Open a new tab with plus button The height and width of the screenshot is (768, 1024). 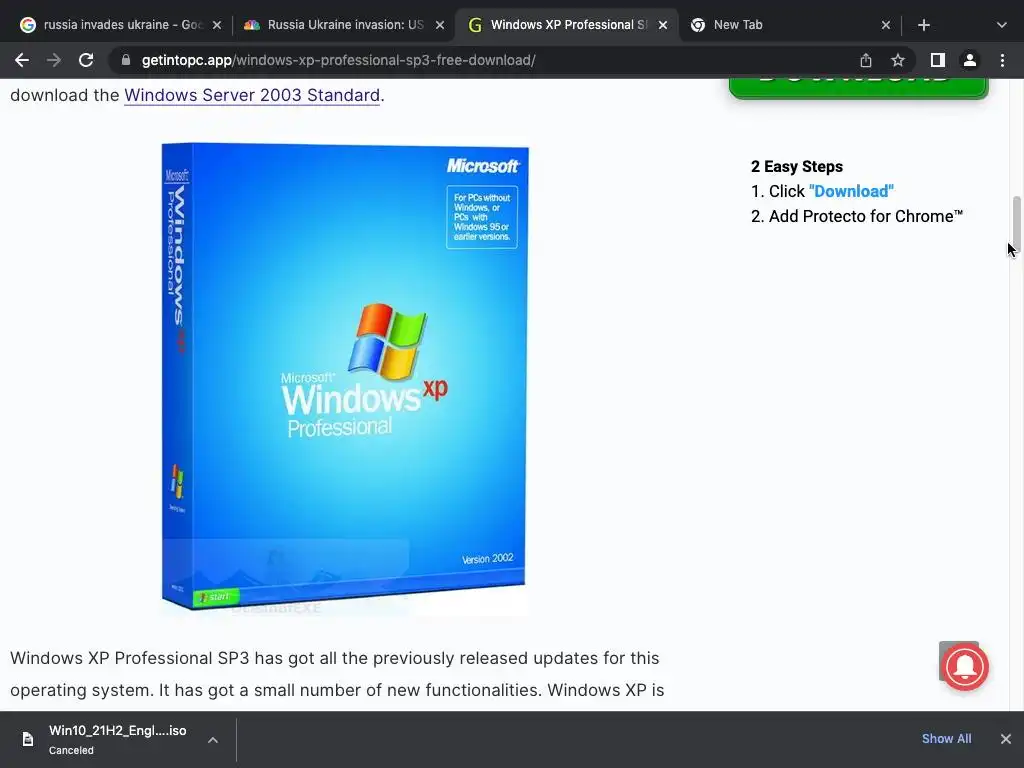pos(923,25)
